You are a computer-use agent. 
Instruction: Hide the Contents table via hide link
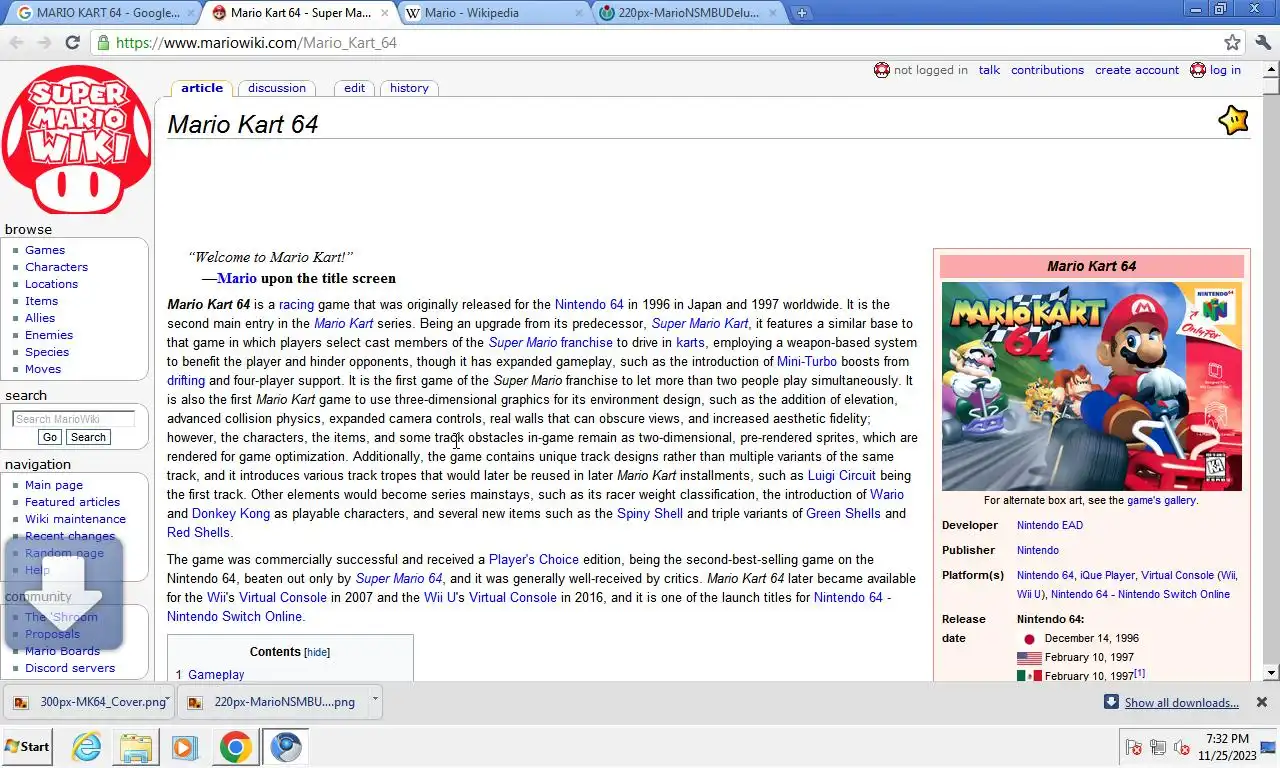click(x=317, y=652)
